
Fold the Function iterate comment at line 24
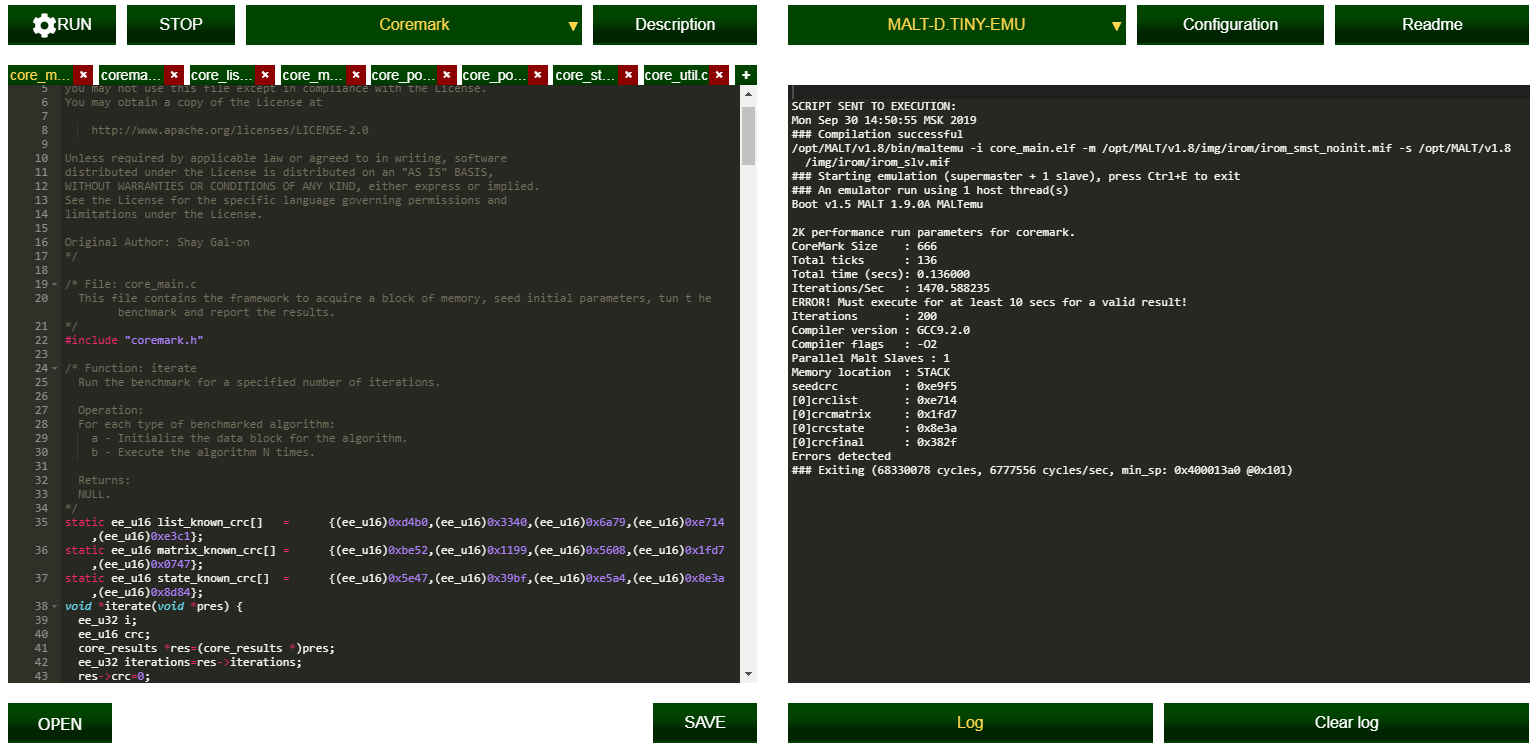(54, 369)
